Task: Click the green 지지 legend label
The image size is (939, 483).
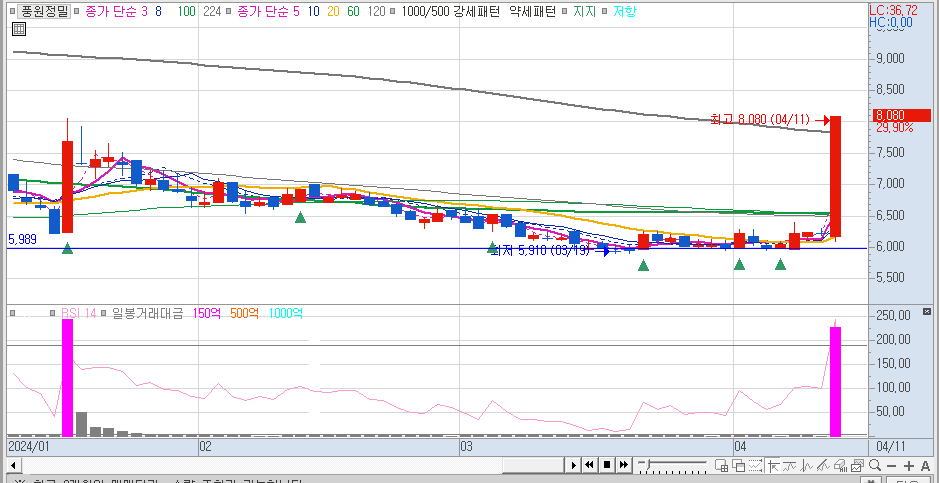Action: tap(584, 11)
